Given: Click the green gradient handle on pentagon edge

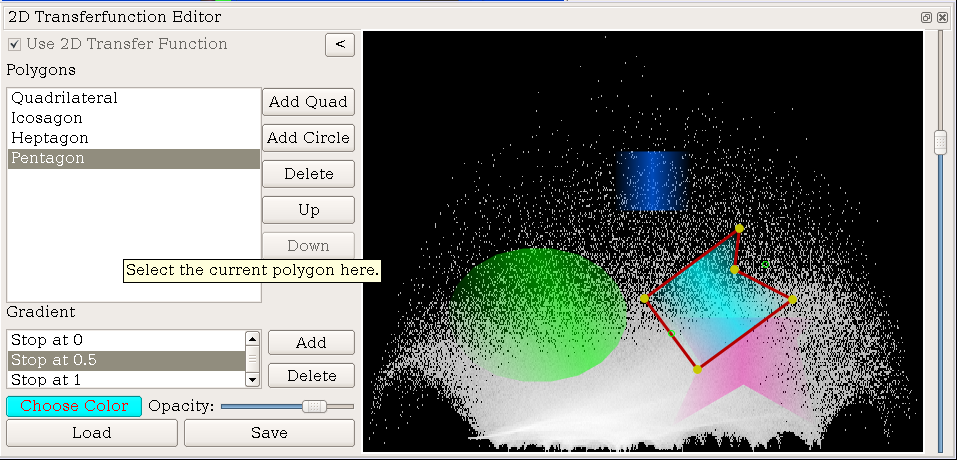Looking at the screenshot, I should [671, 334].
